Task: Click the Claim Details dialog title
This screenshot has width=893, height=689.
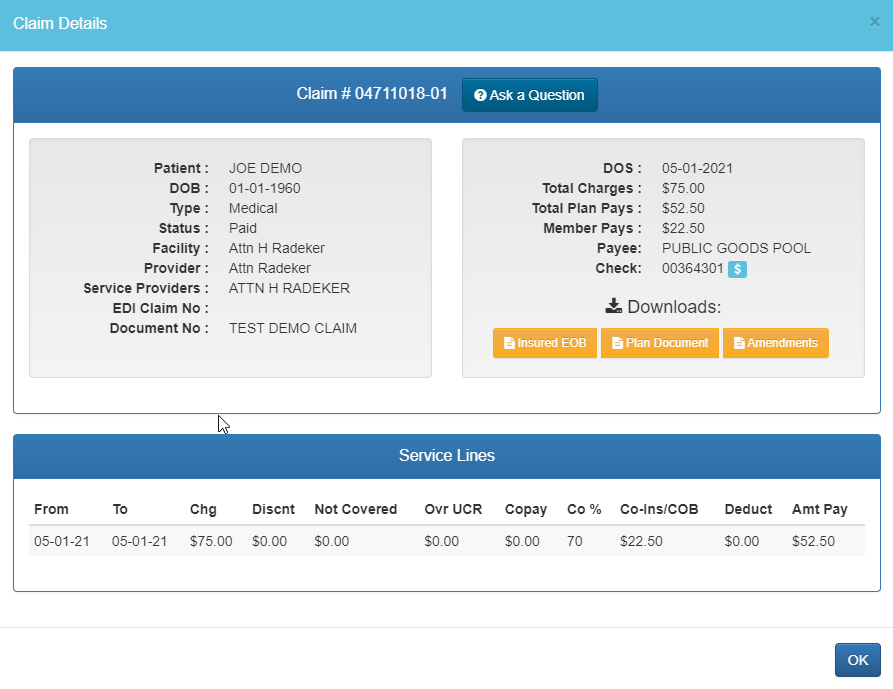Action: pyautogui.click(x=60, y=23)
